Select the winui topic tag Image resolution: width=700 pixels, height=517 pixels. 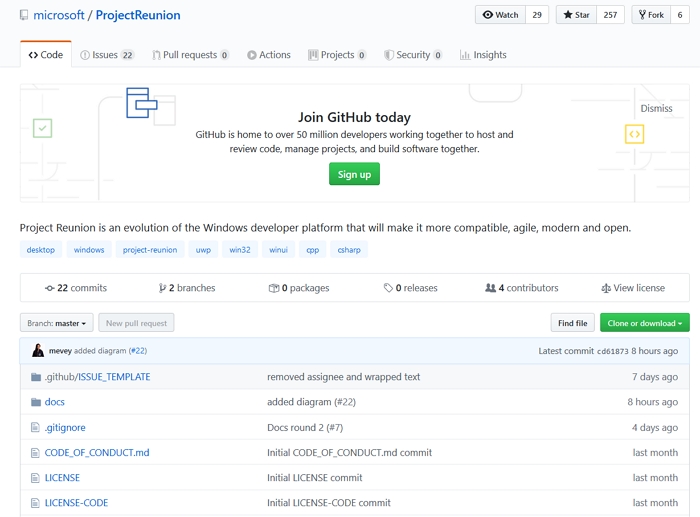pos(278,250)
